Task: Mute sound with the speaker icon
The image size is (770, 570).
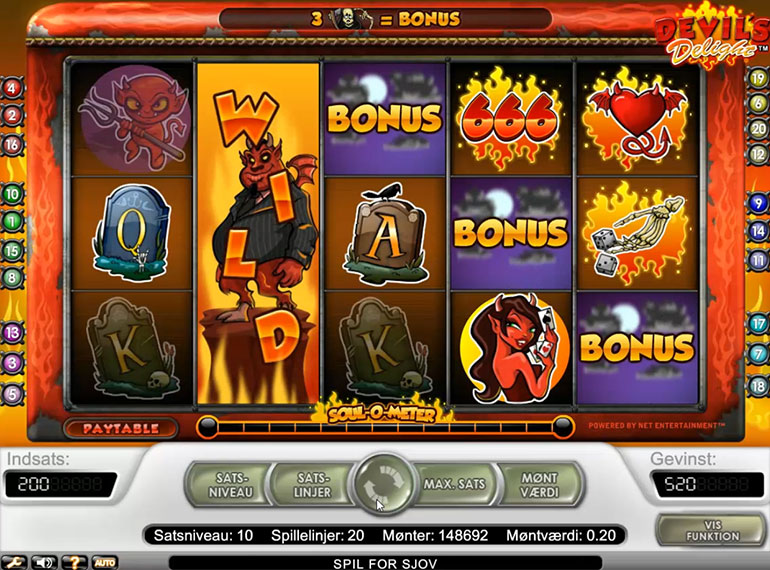Action: coord(45,562)
